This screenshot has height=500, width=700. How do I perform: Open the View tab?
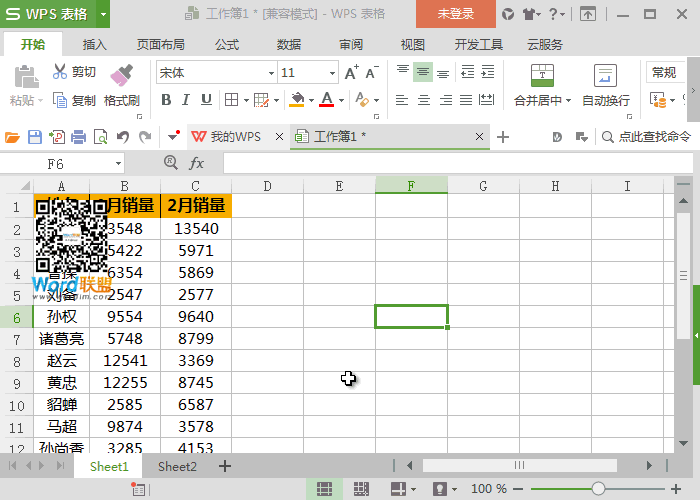pyautogui.click(x=412, y=45)
